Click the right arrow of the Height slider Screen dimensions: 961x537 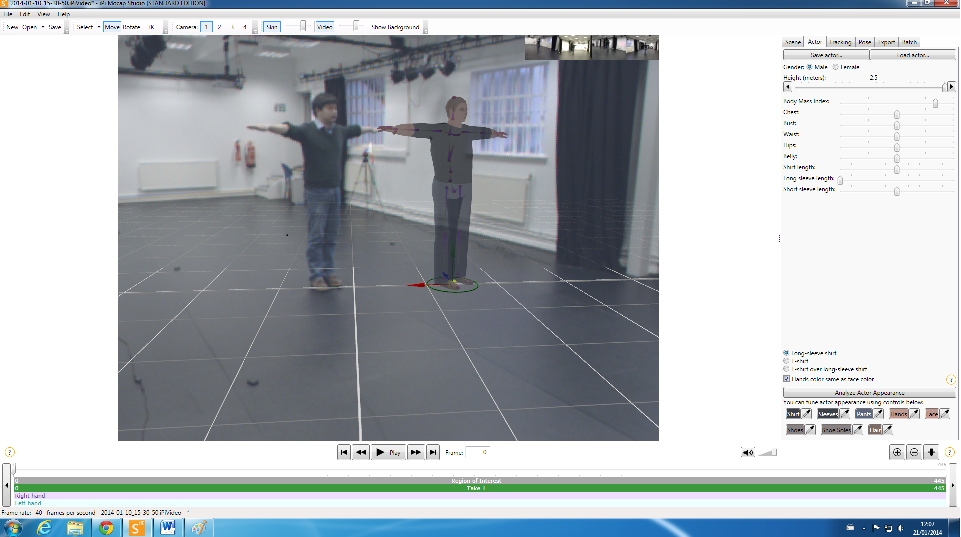tap(951, 87)
